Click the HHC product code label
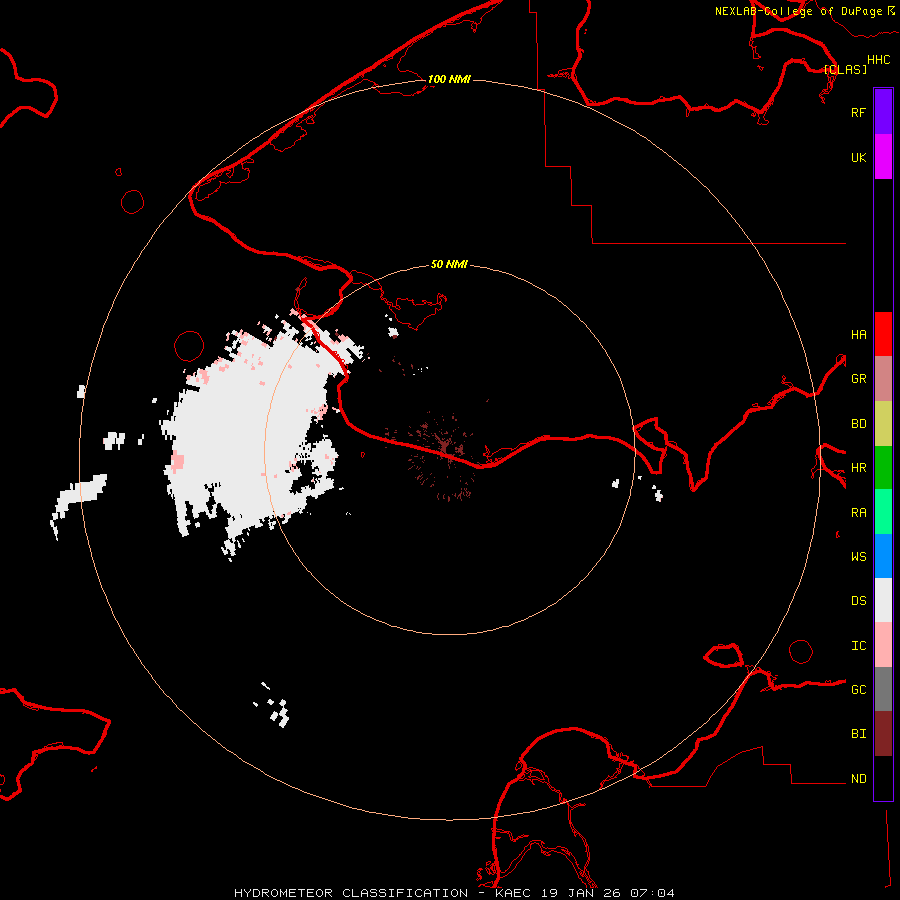 point(878,60)
